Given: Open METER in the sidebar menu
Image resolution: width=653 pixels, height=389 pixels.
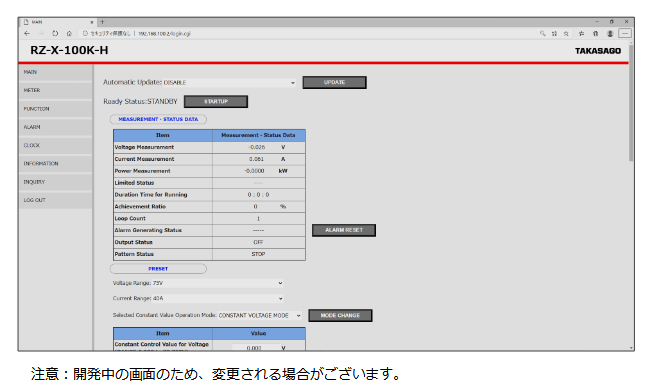Looking at the screenshot, I should pos(55,90).
